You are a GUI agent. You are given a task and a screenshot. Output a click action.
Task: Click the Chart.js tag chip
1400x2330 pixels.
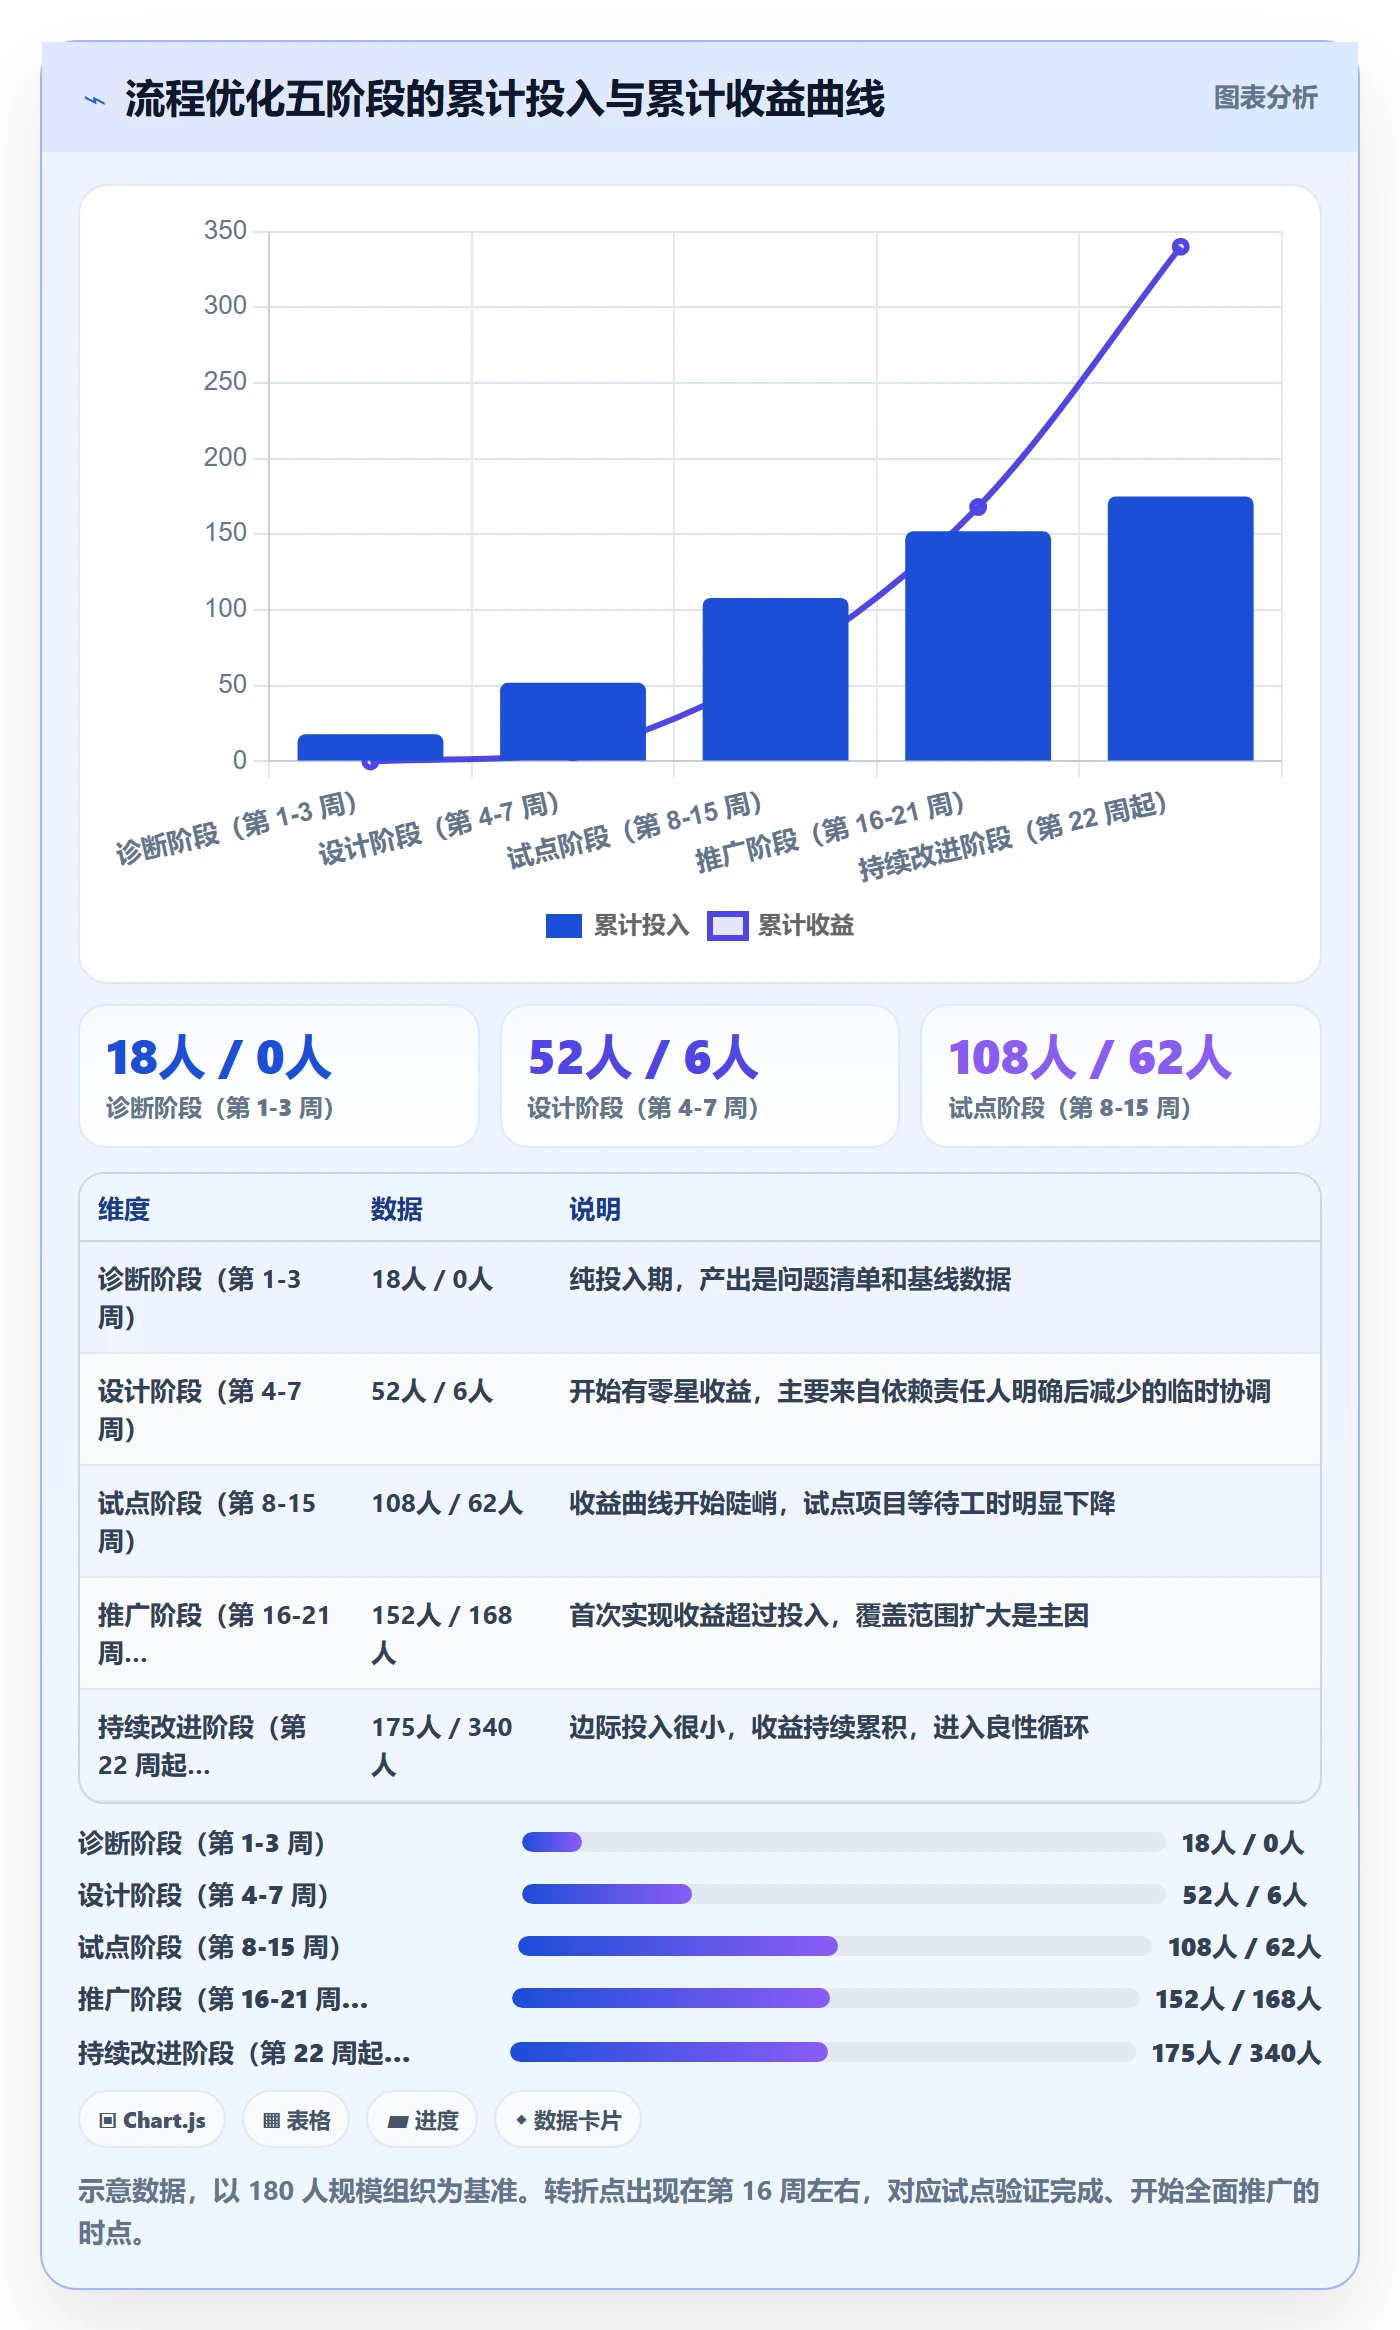[152, 2120]
